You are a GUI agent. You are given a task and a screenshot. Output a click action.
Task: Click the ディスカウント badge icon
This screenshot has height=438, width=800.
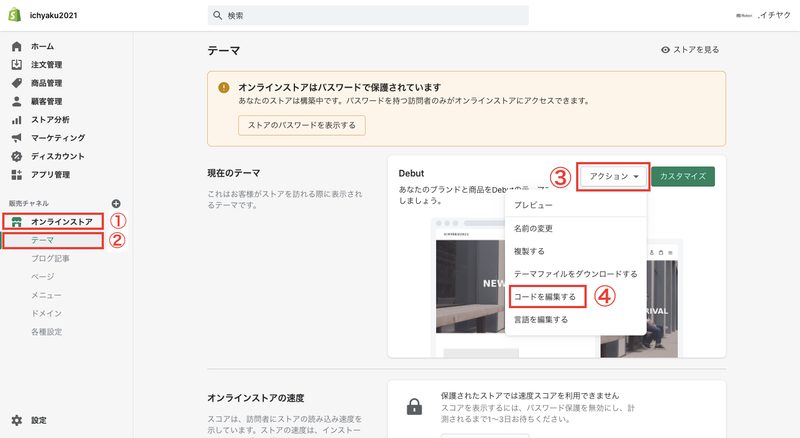(17, 156)
